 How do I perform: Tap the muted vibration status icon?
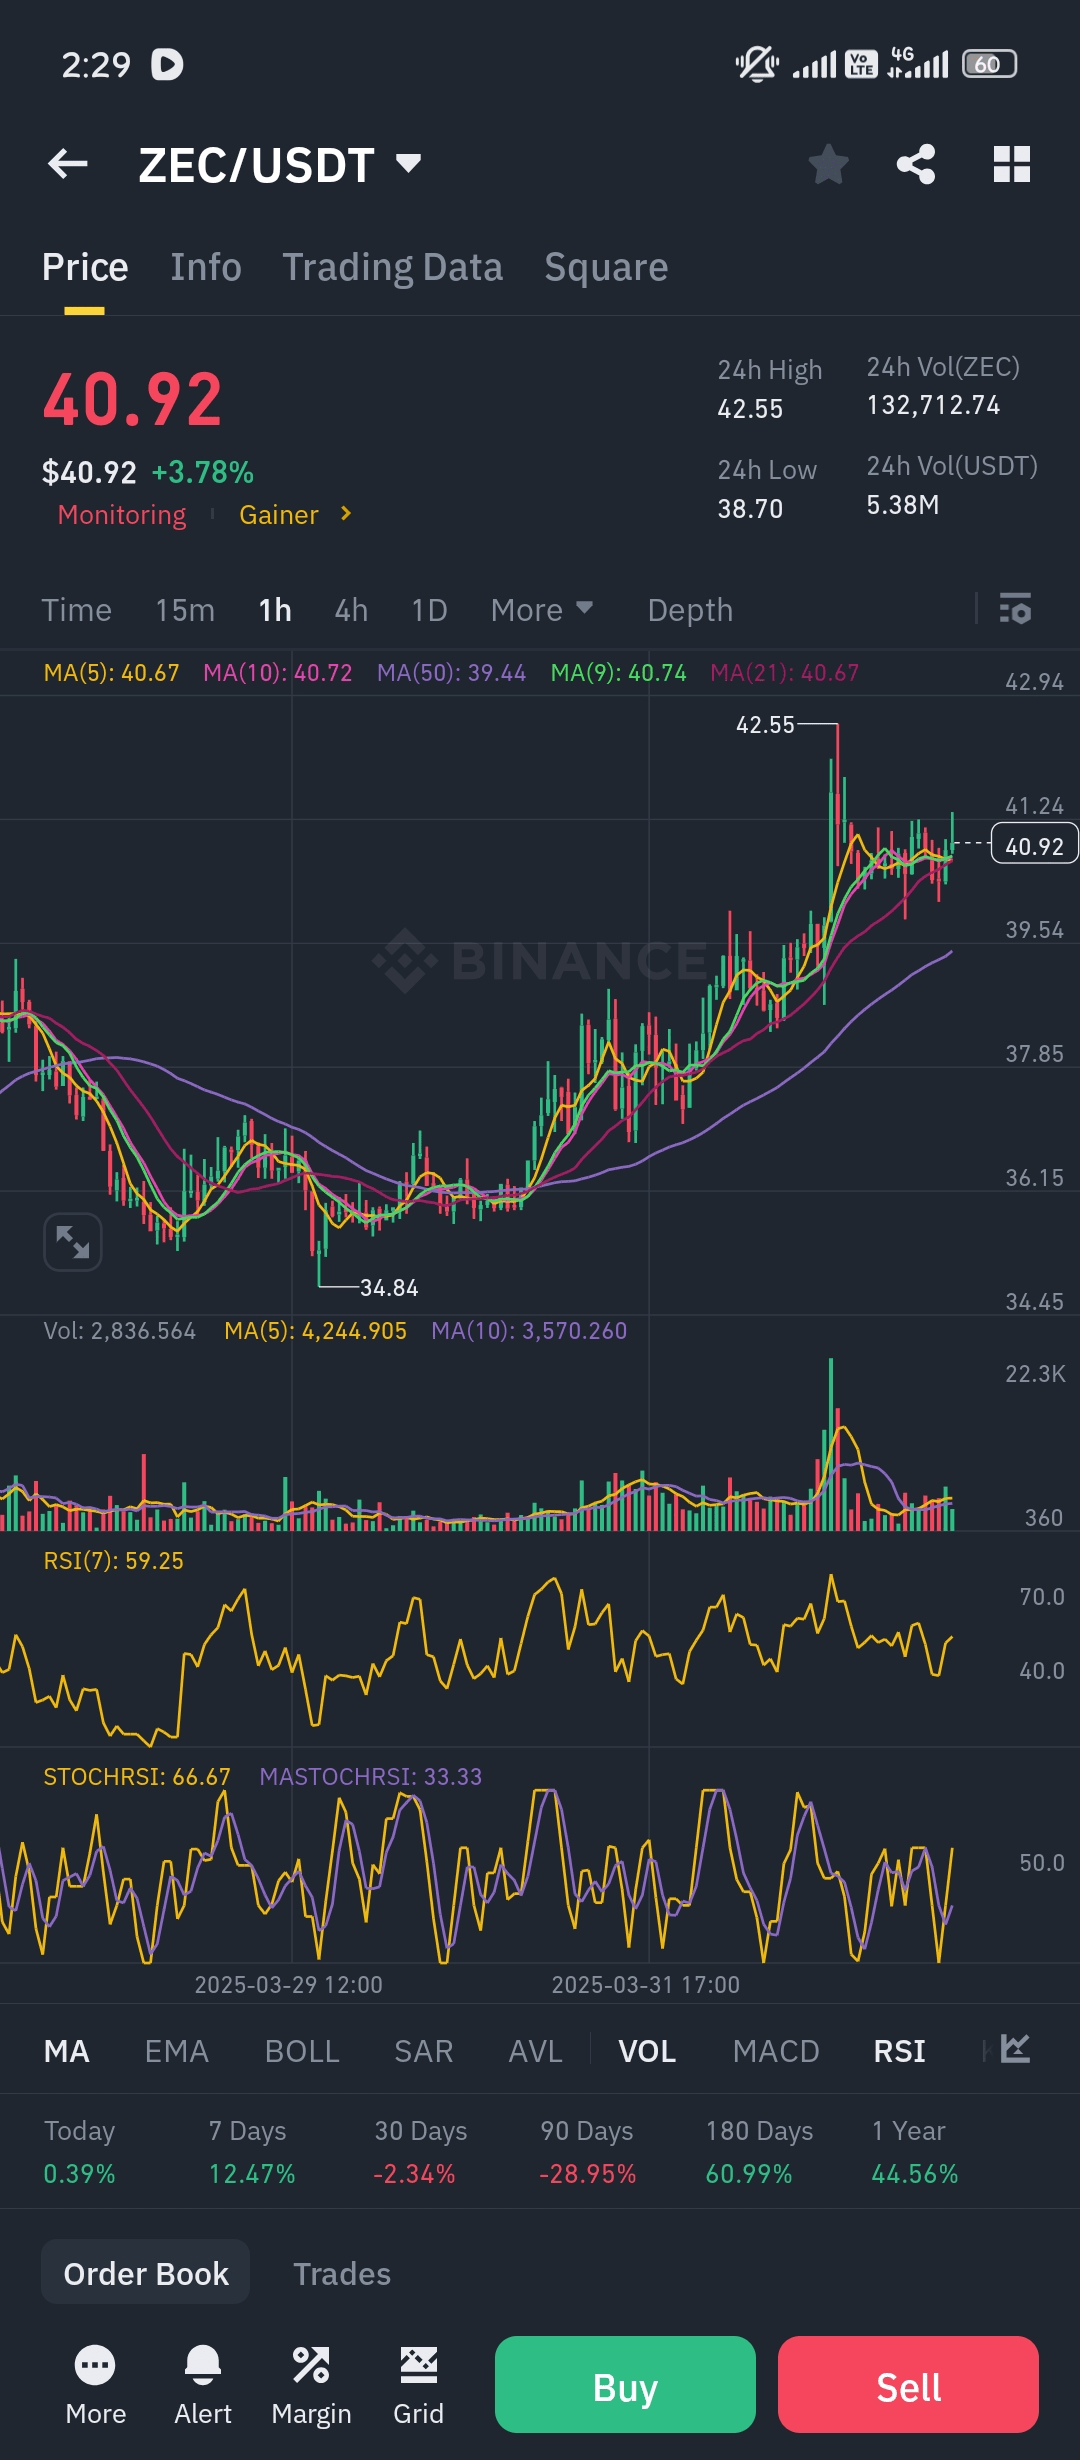tap(757, 64)
